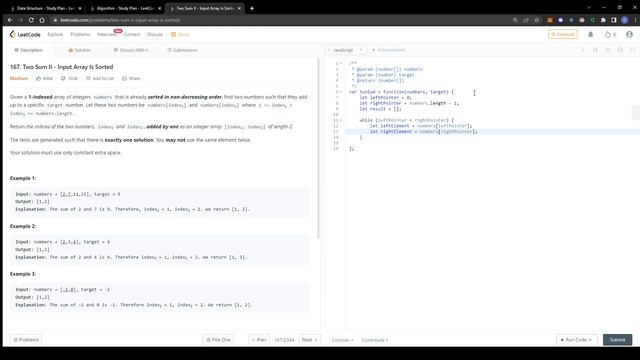Click Add to List
Screen dimensions: 640x360
point(100,78)
